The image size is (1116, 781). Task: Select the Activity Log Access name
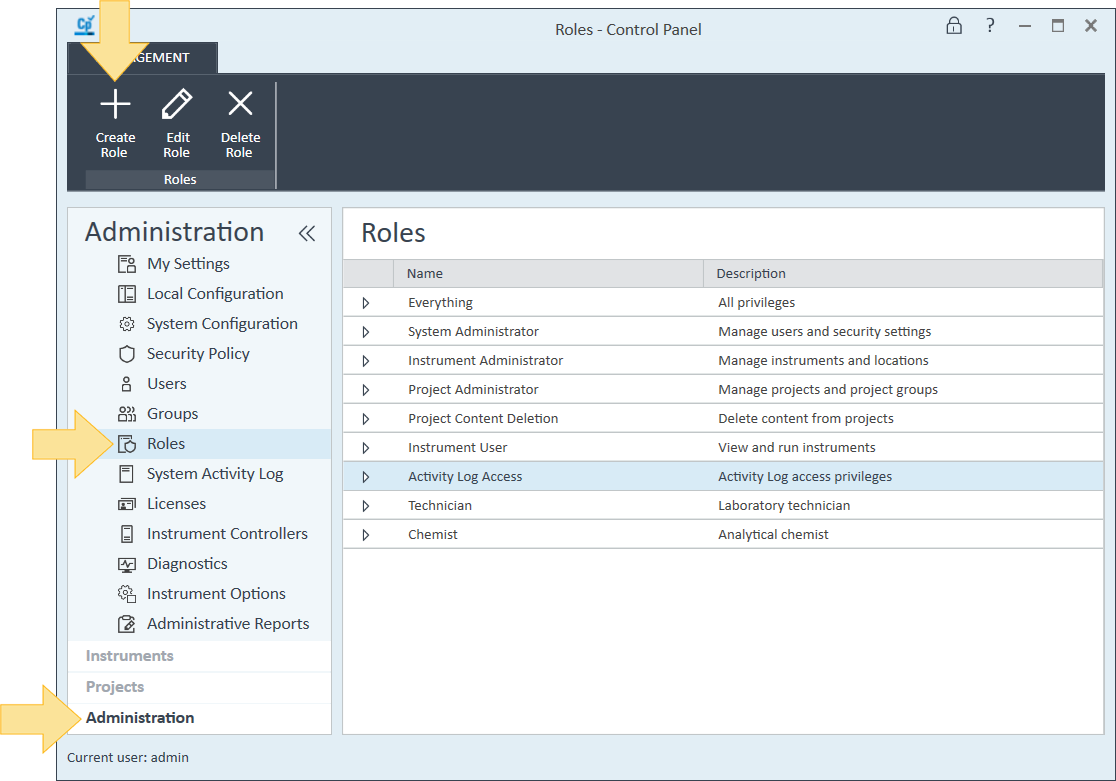pos(465,477)
